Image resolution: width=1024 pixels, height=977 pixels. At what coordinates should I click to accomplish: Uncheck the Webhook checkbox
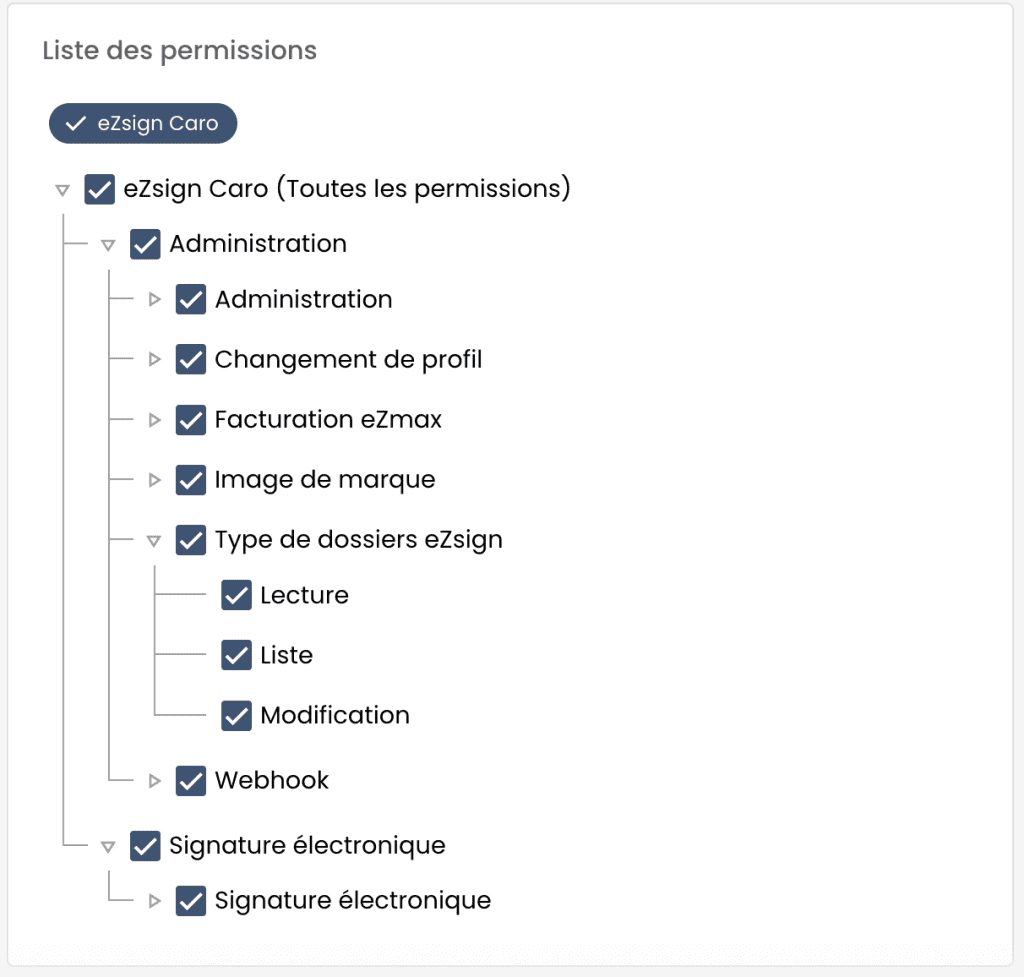191,780
